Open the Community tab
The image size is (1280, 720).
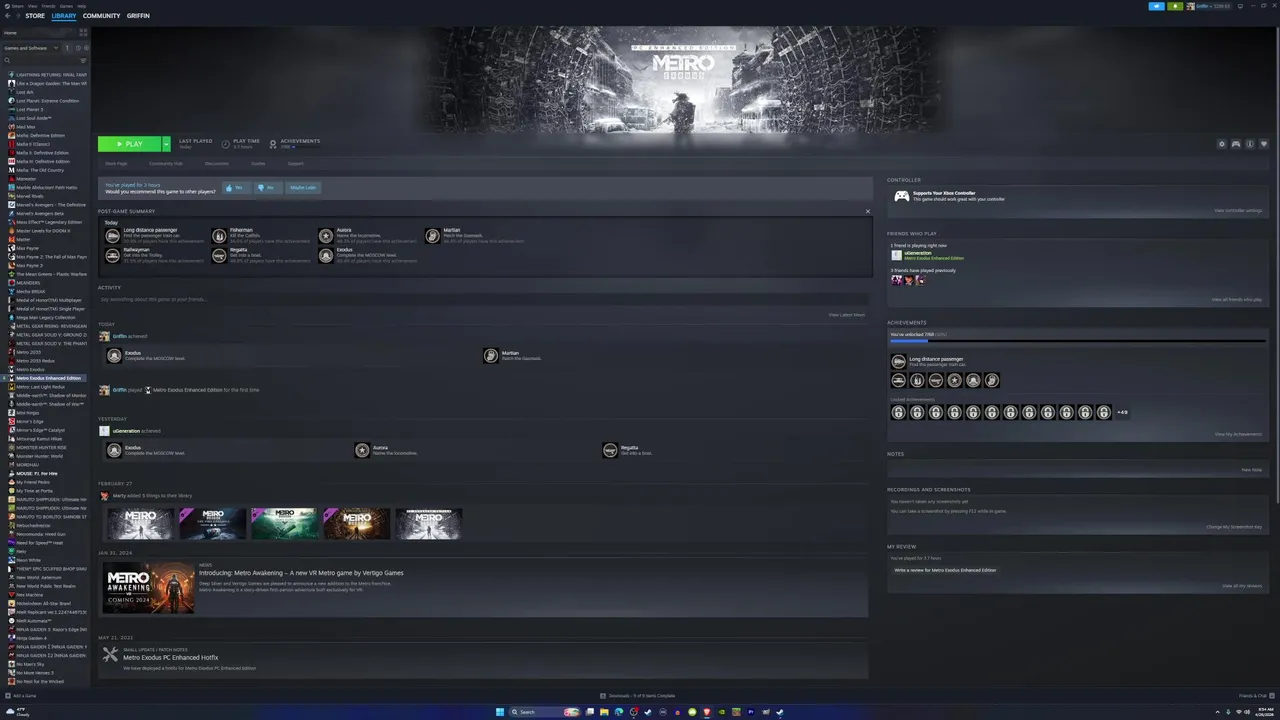[101, 16]
